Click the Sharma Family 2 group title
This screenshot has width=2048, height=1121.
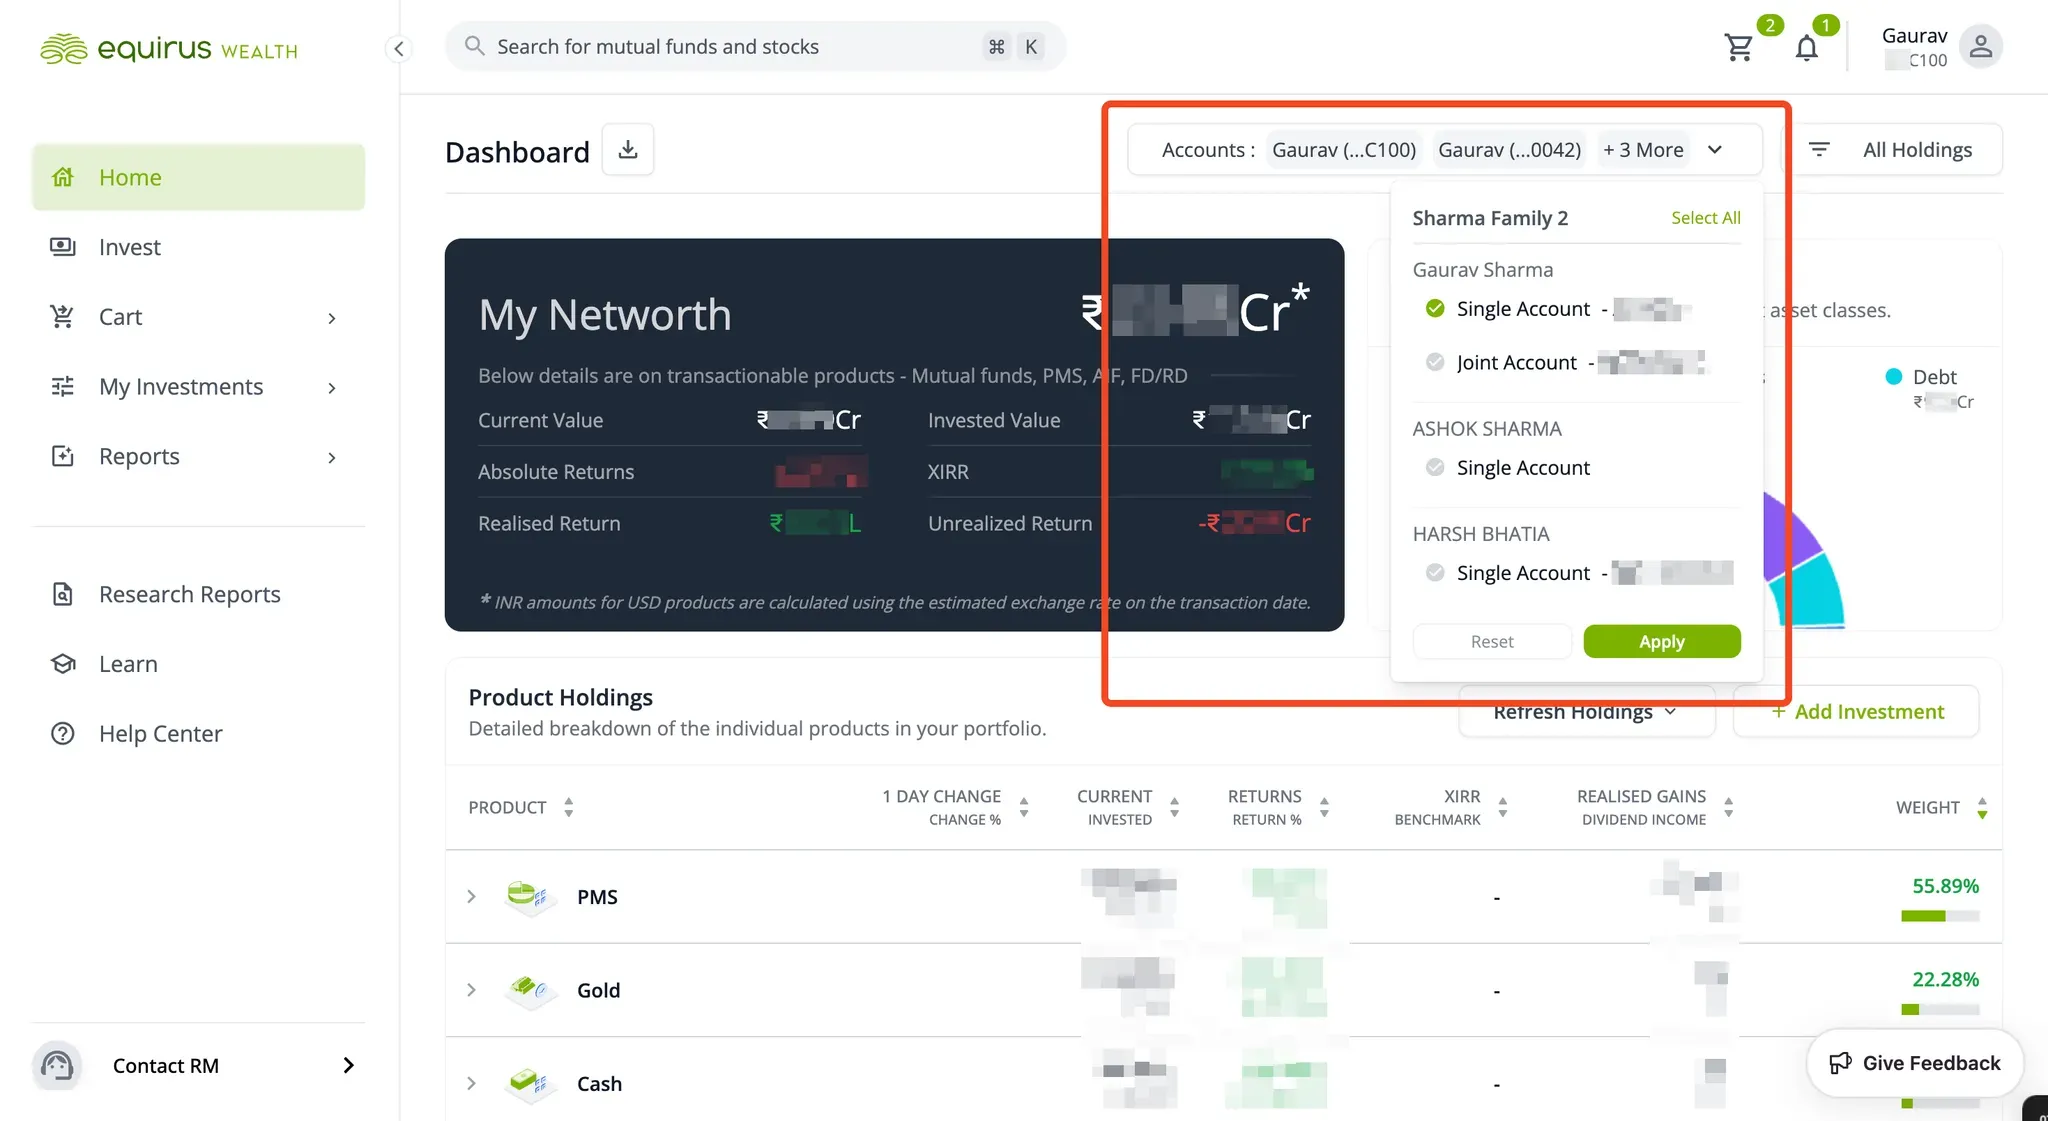coord(1490,218)
